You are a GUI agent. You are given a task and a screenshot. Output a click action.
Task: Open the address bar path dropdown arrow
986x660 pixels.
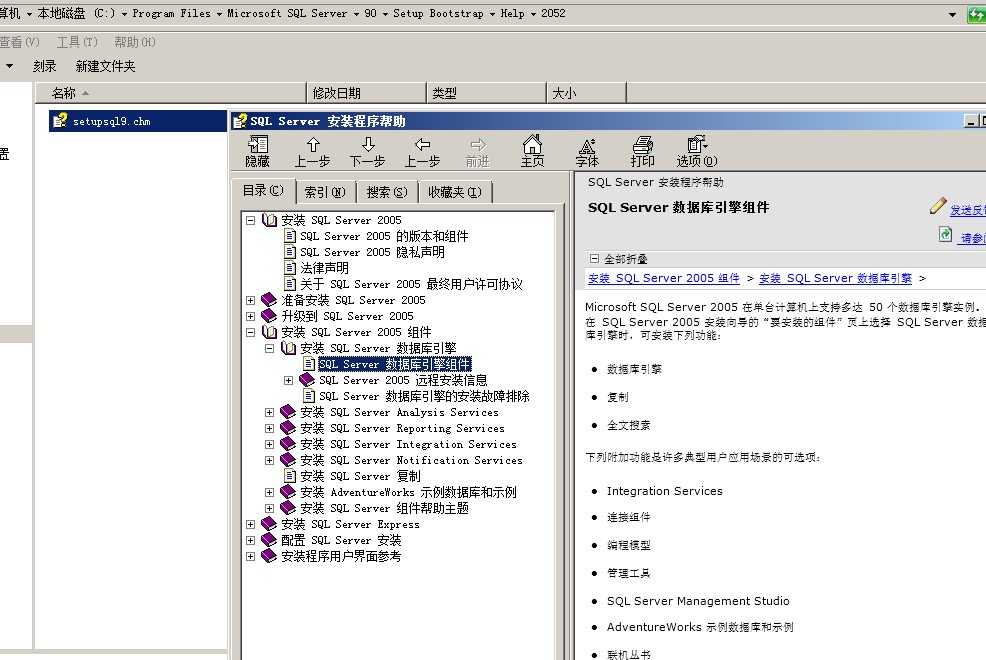tap(952, 14)
